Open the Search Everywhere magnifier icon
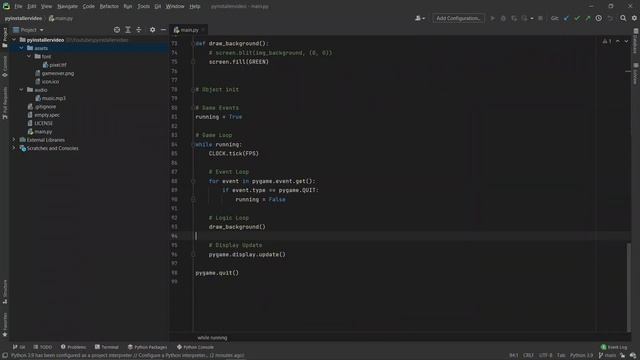Screen dimensions: 640x360 (623, 18)
